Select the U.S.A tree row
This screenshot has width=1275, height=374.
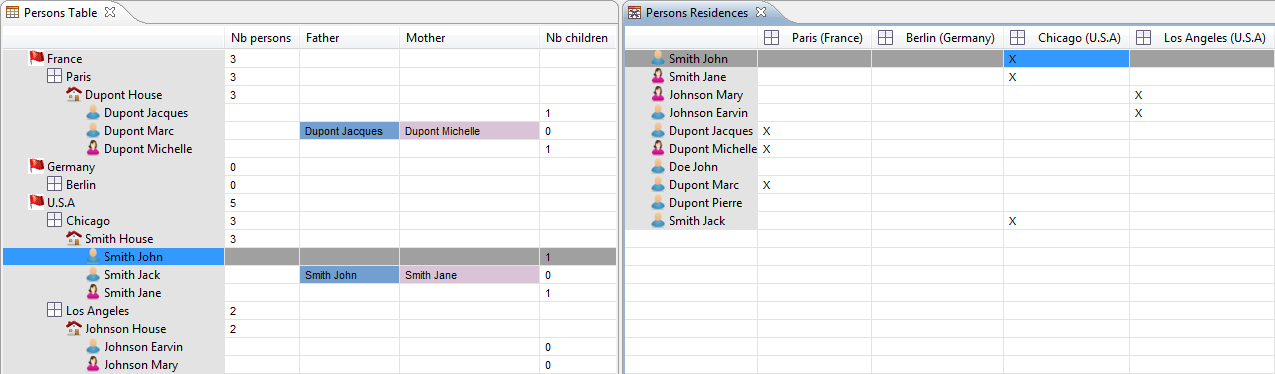coord(310,203)
